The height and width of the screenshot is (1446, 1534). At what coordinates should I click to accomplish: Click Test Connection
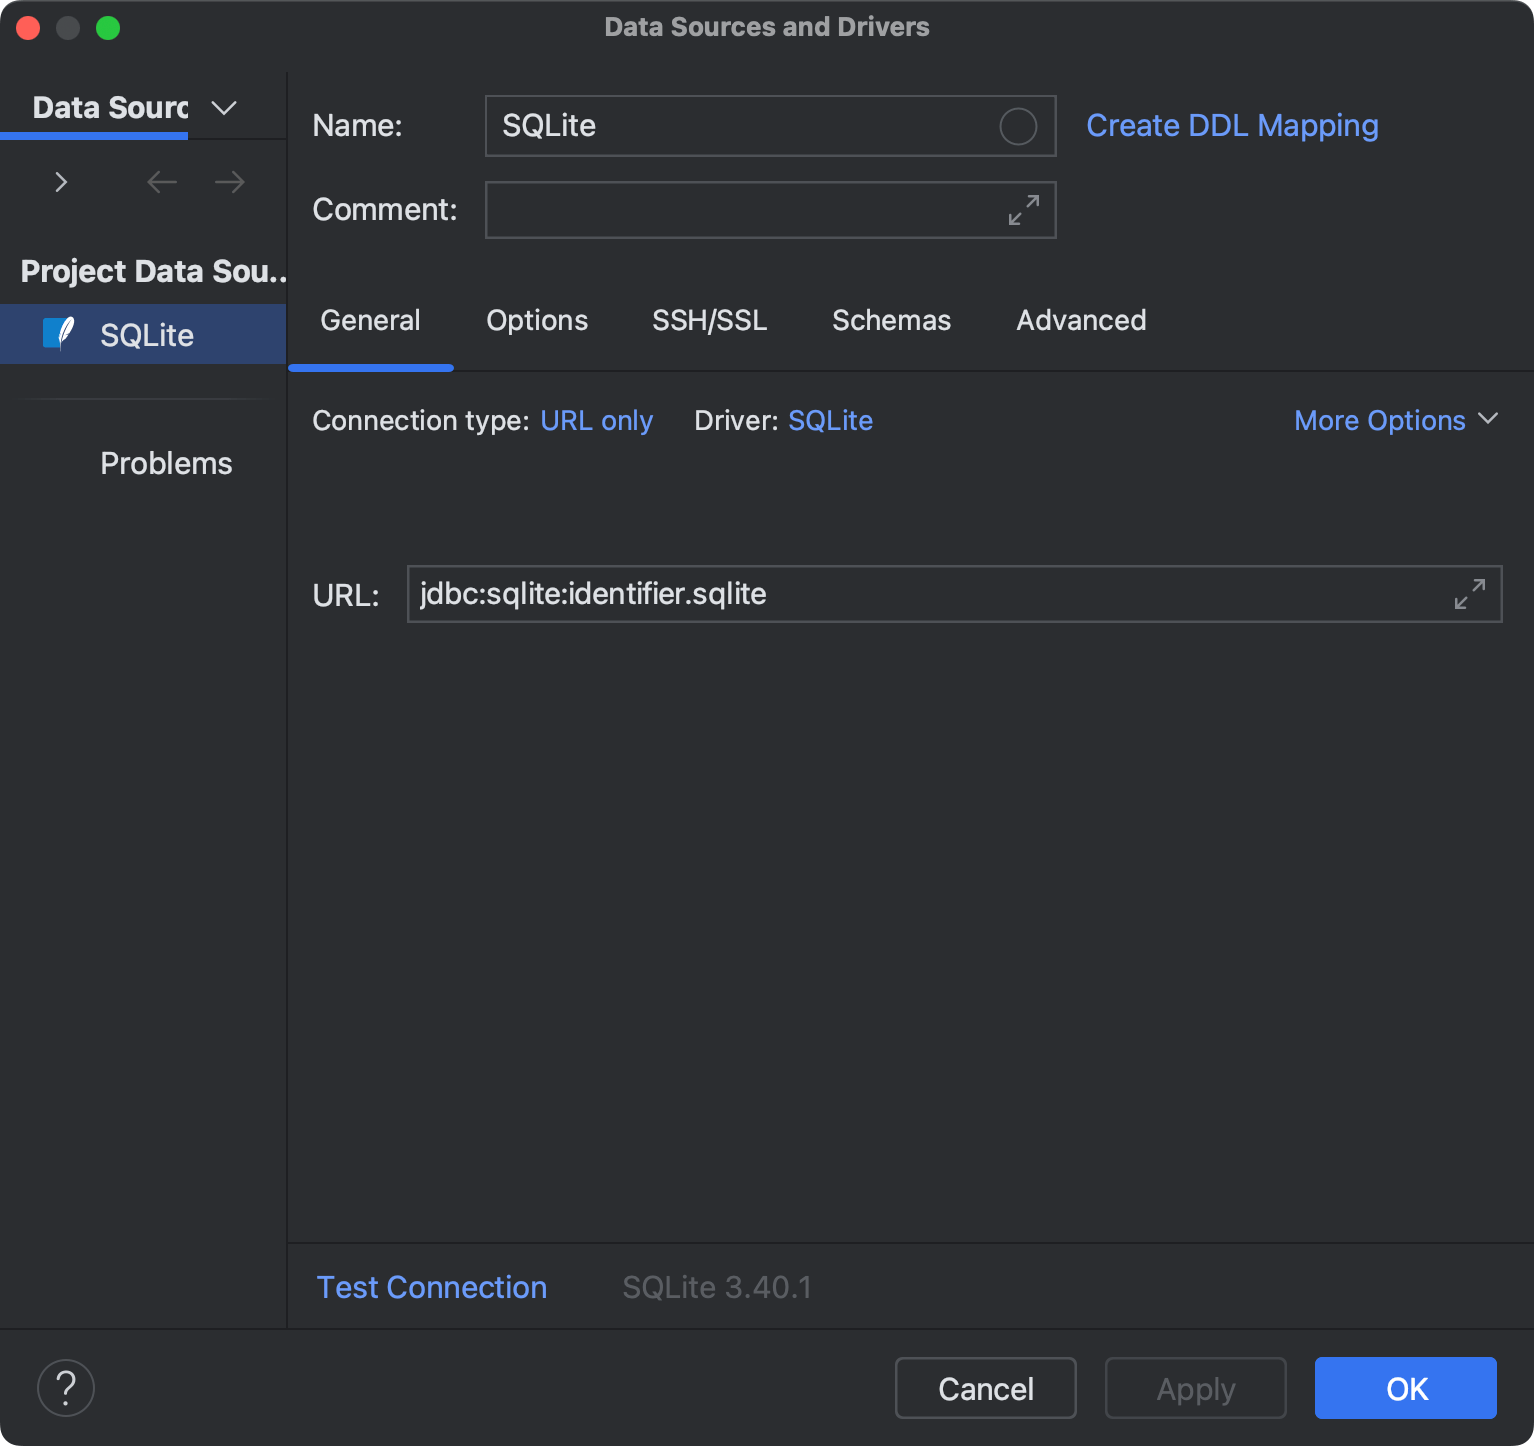coord(431,1287)
